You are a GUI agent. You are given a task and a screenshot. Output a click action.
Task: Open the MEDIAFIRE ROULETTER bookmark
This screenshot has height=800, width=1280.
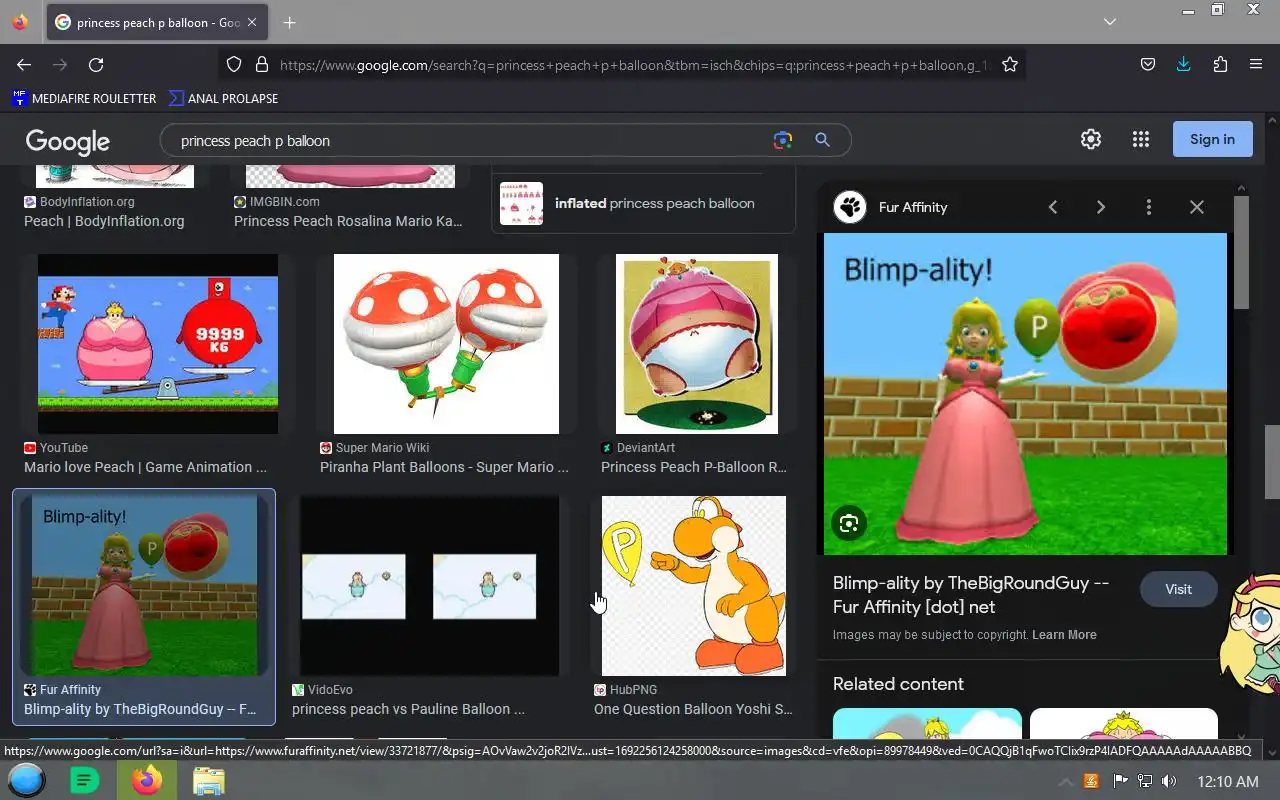[84, 98]
